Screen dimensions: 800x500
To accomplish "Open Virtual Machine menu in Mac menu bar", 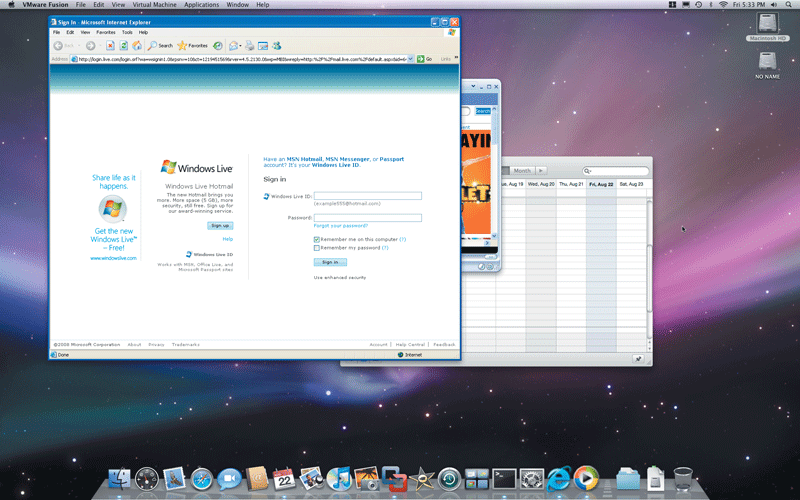I will pyautogui.click(x=154, y=5).
